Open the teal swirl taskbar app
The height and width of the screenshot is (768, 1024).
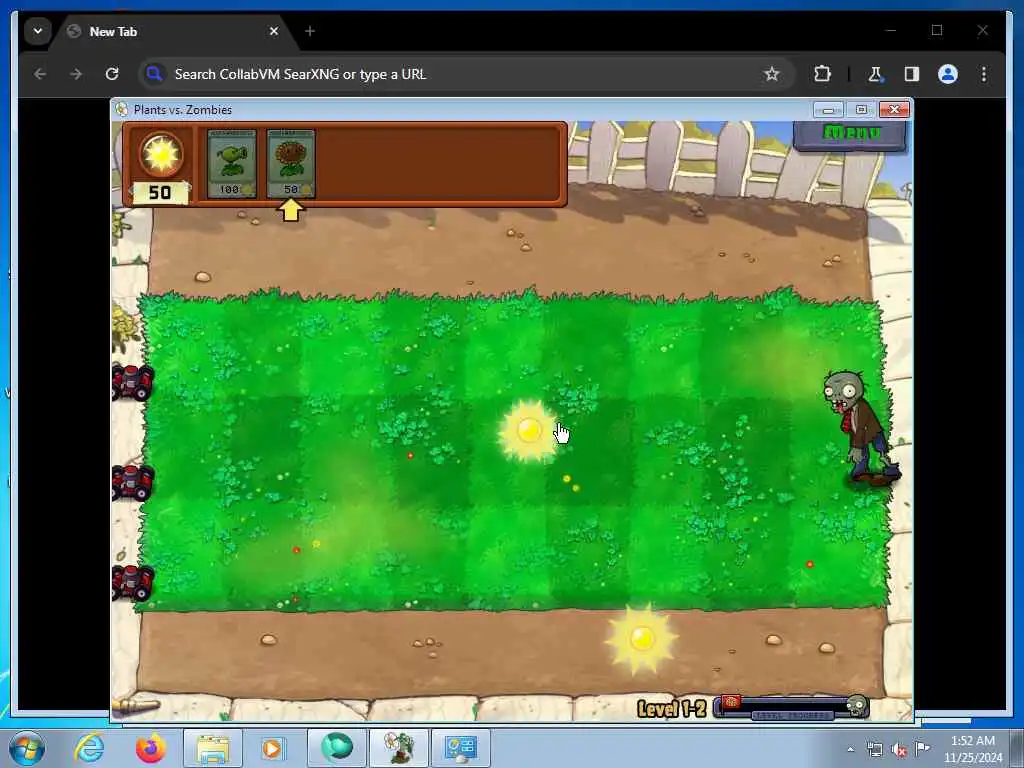pos(336,748)
